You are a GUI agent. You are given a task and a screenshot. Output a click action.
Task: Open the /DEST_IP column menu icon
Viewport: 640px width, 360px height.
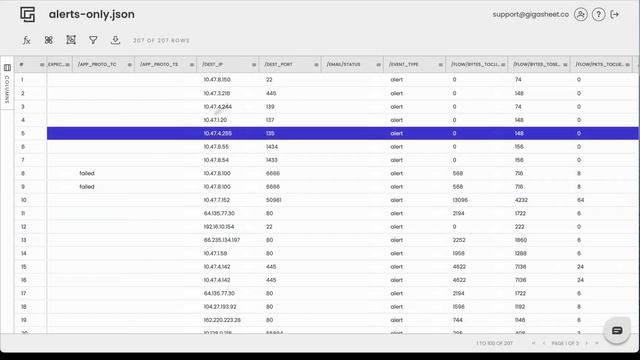point(254,64)
